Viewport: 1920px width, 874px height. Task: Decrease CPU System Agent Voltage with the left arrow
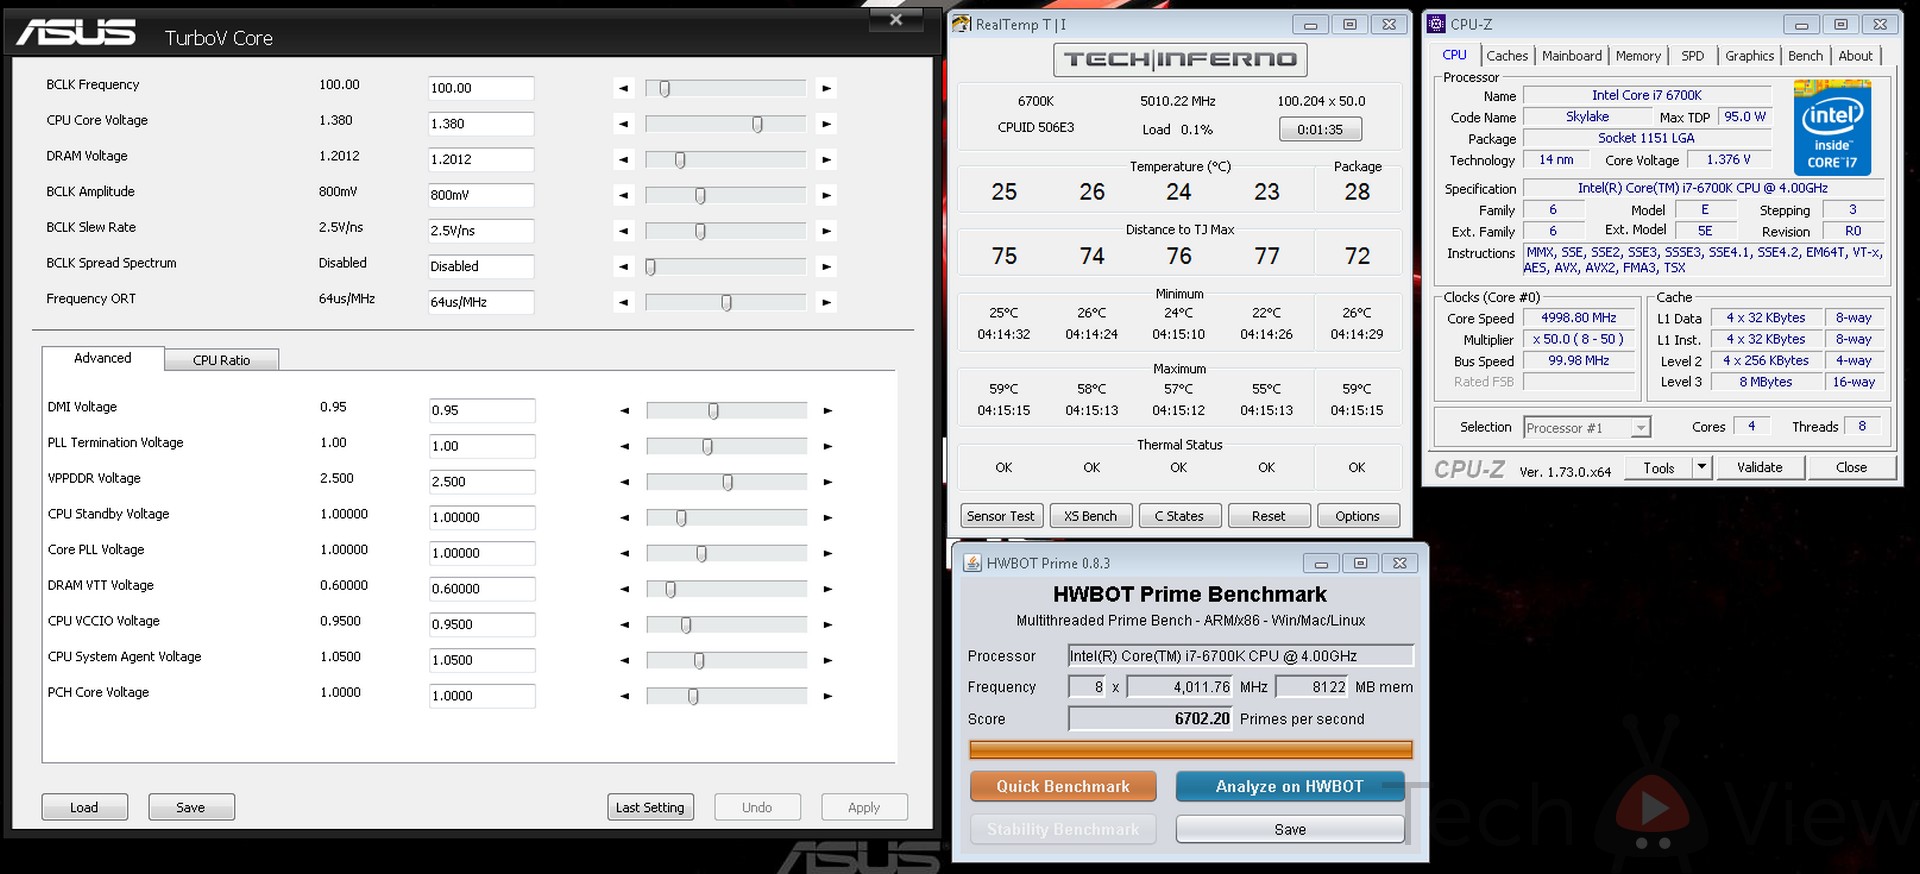(x=625, y=660)
